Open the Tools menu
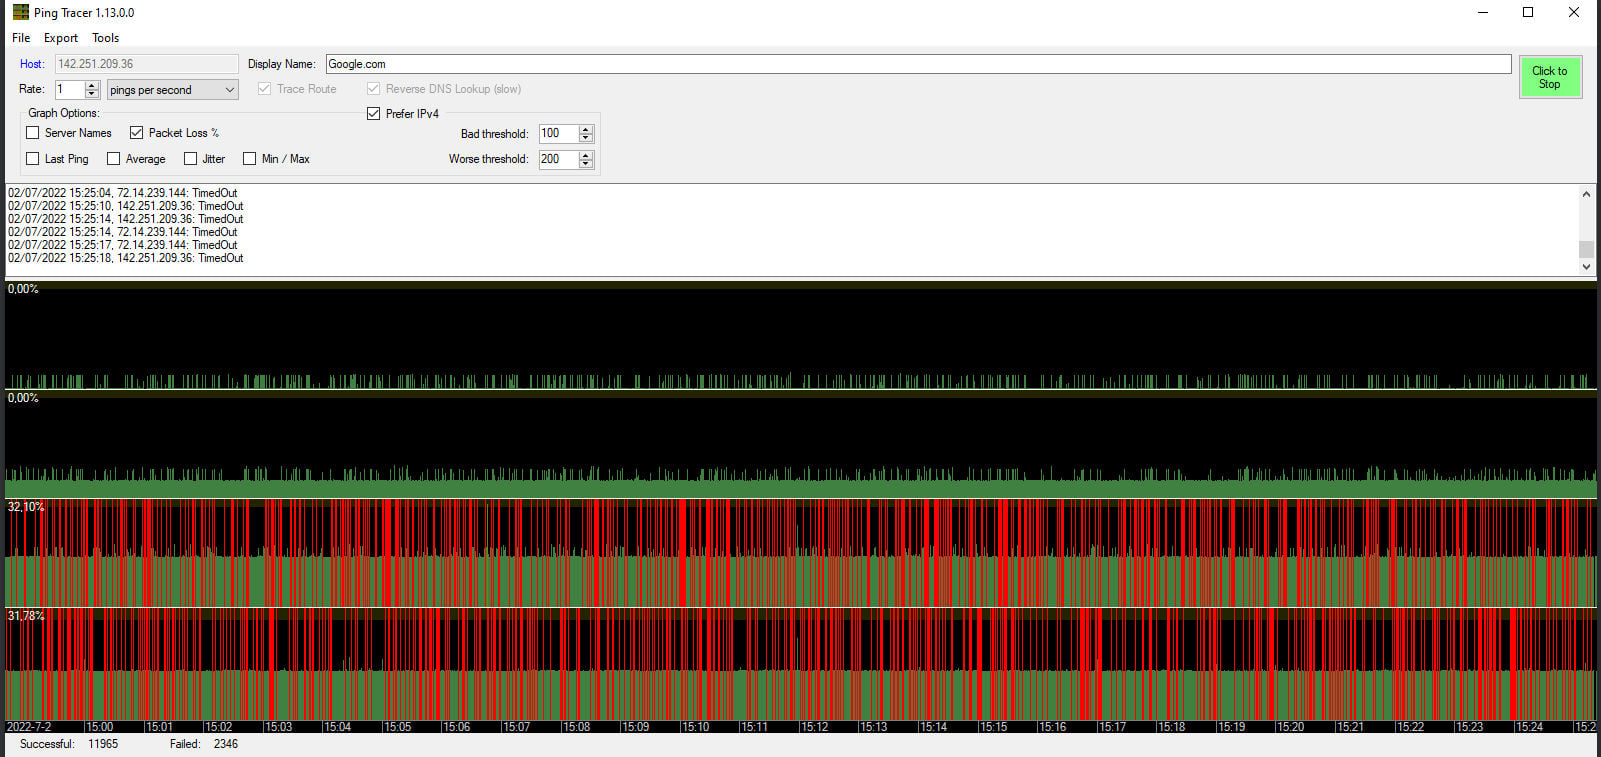This screenshot has height=757, width=1601. (x=105, y=38)
